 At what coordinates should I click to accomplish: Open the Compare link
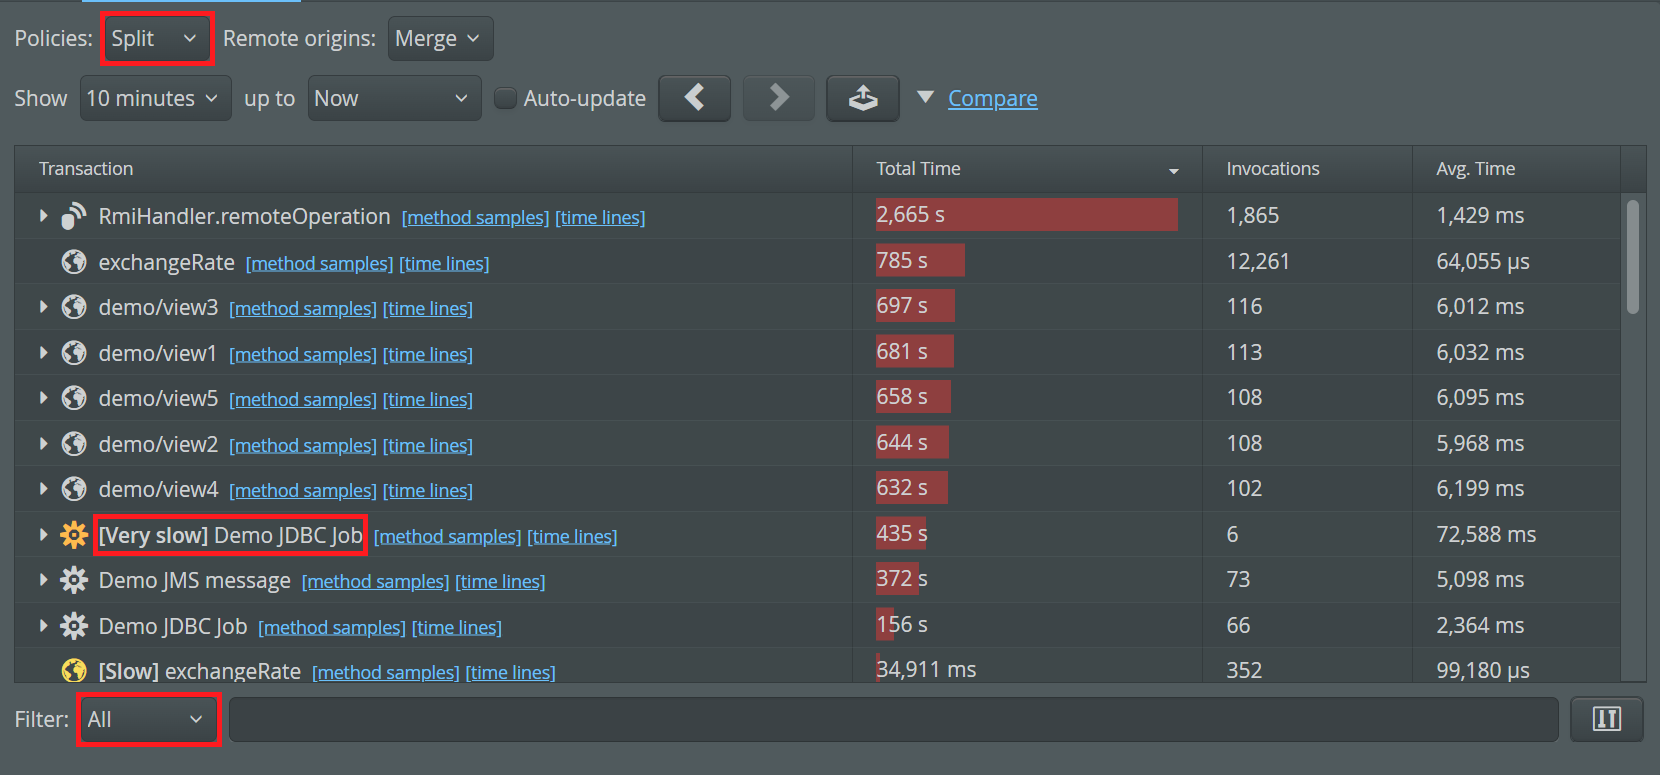pyautogui.click(x=993, y=98)
